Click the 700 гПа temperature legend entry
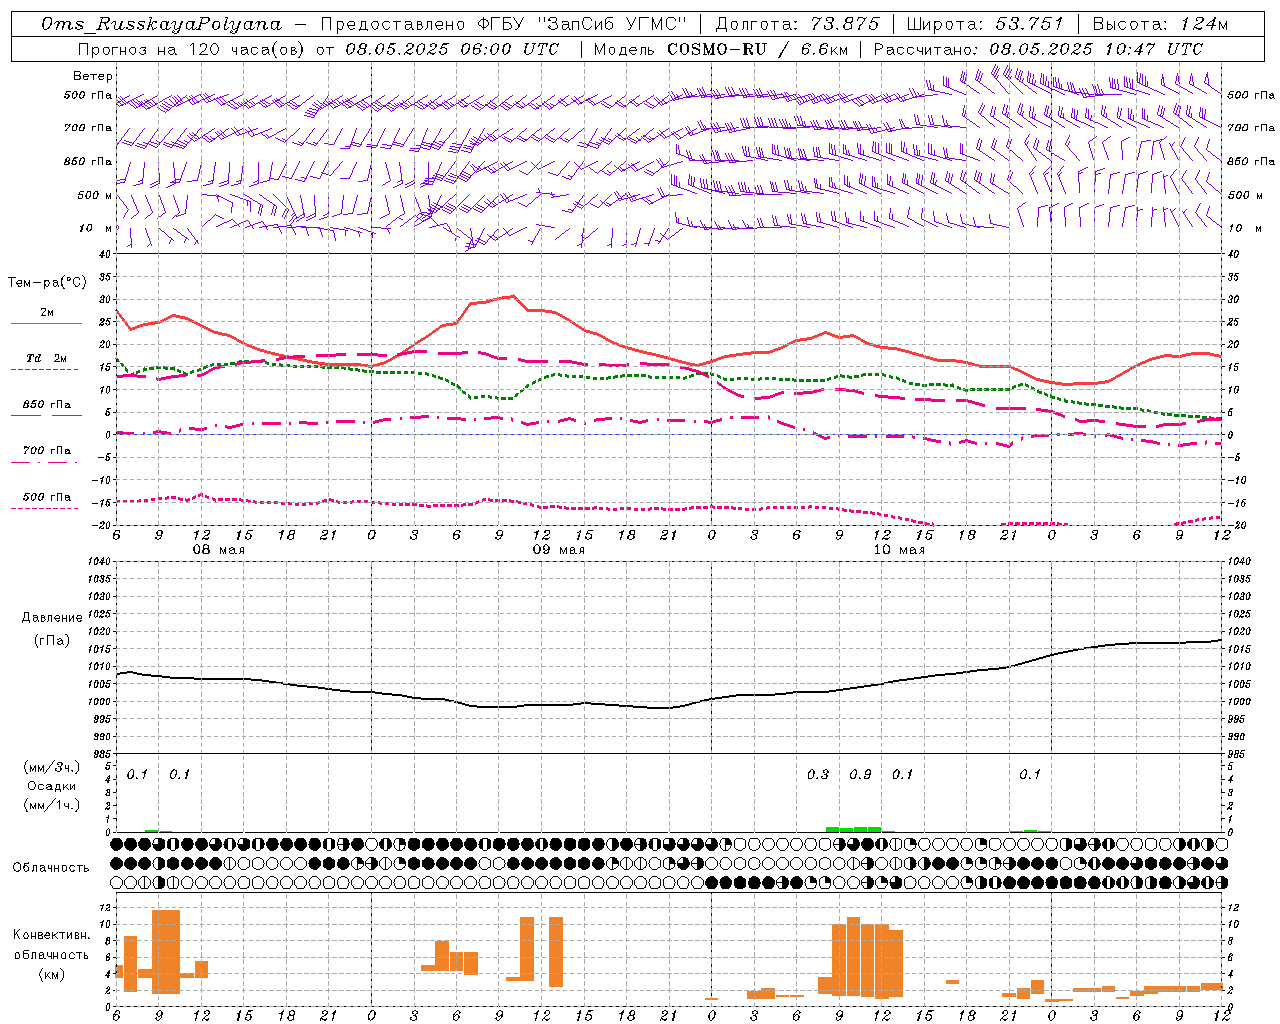 pyautogui.click(x=47, y=451)
